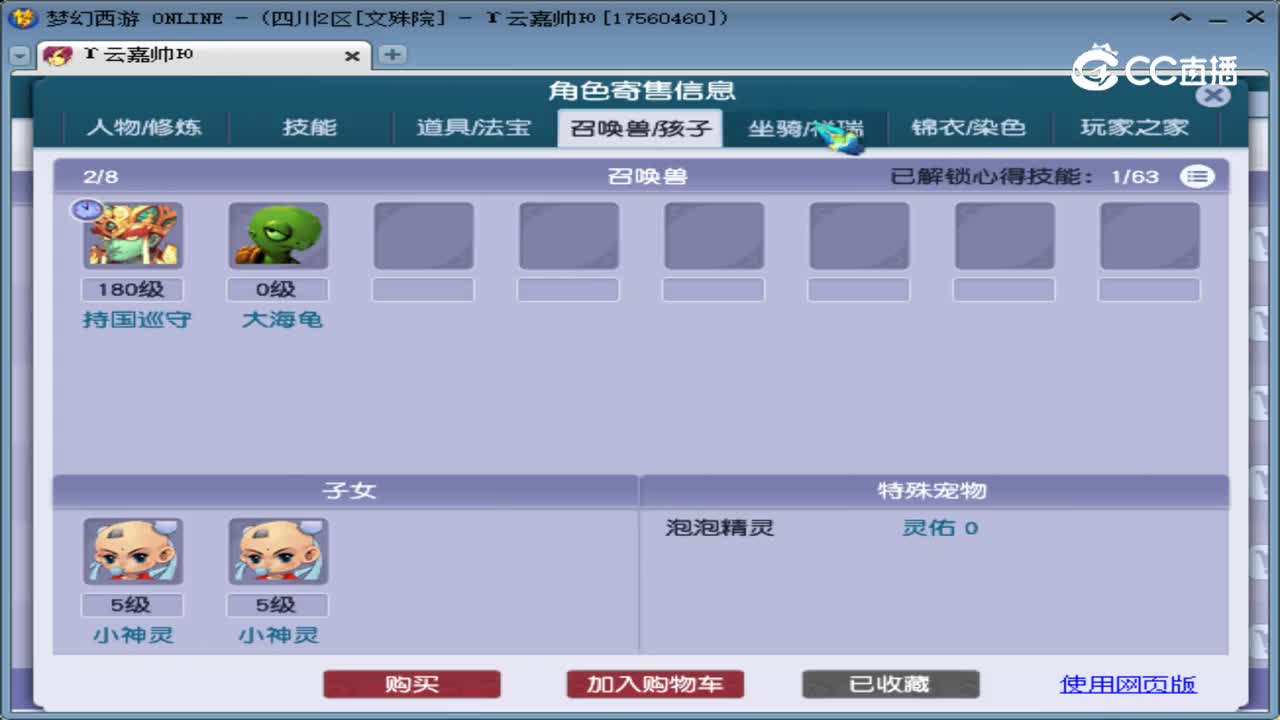Click the last empty summon slot

coord(1150,236)
